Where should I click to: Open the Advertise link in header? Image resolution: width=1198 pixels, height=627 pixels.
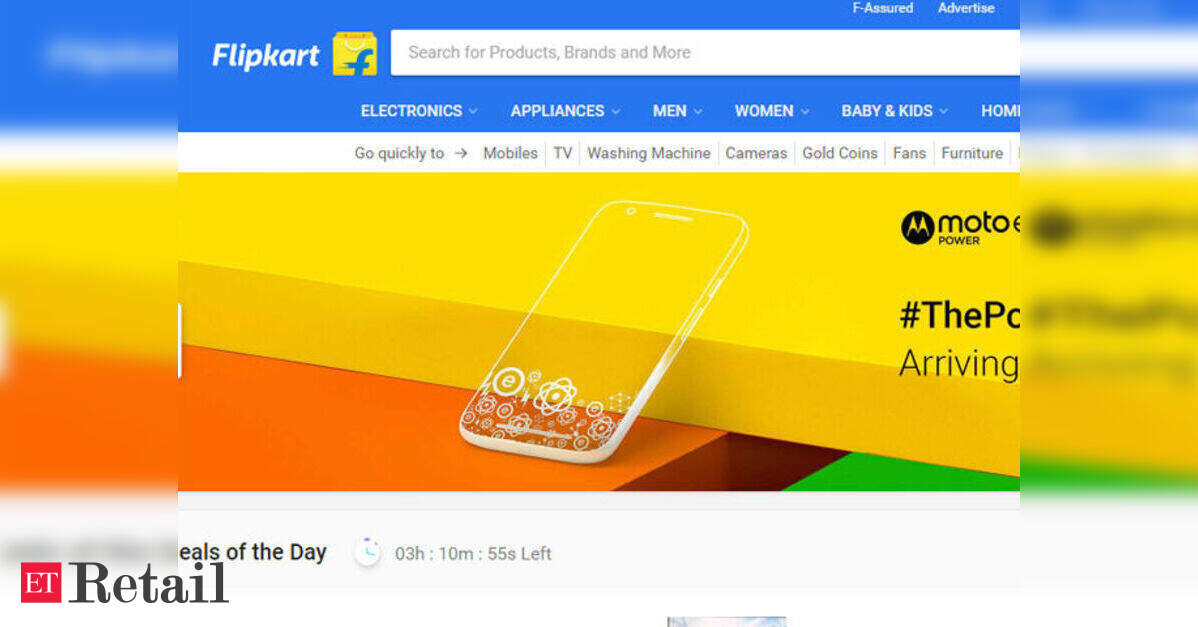coord(966,8)
